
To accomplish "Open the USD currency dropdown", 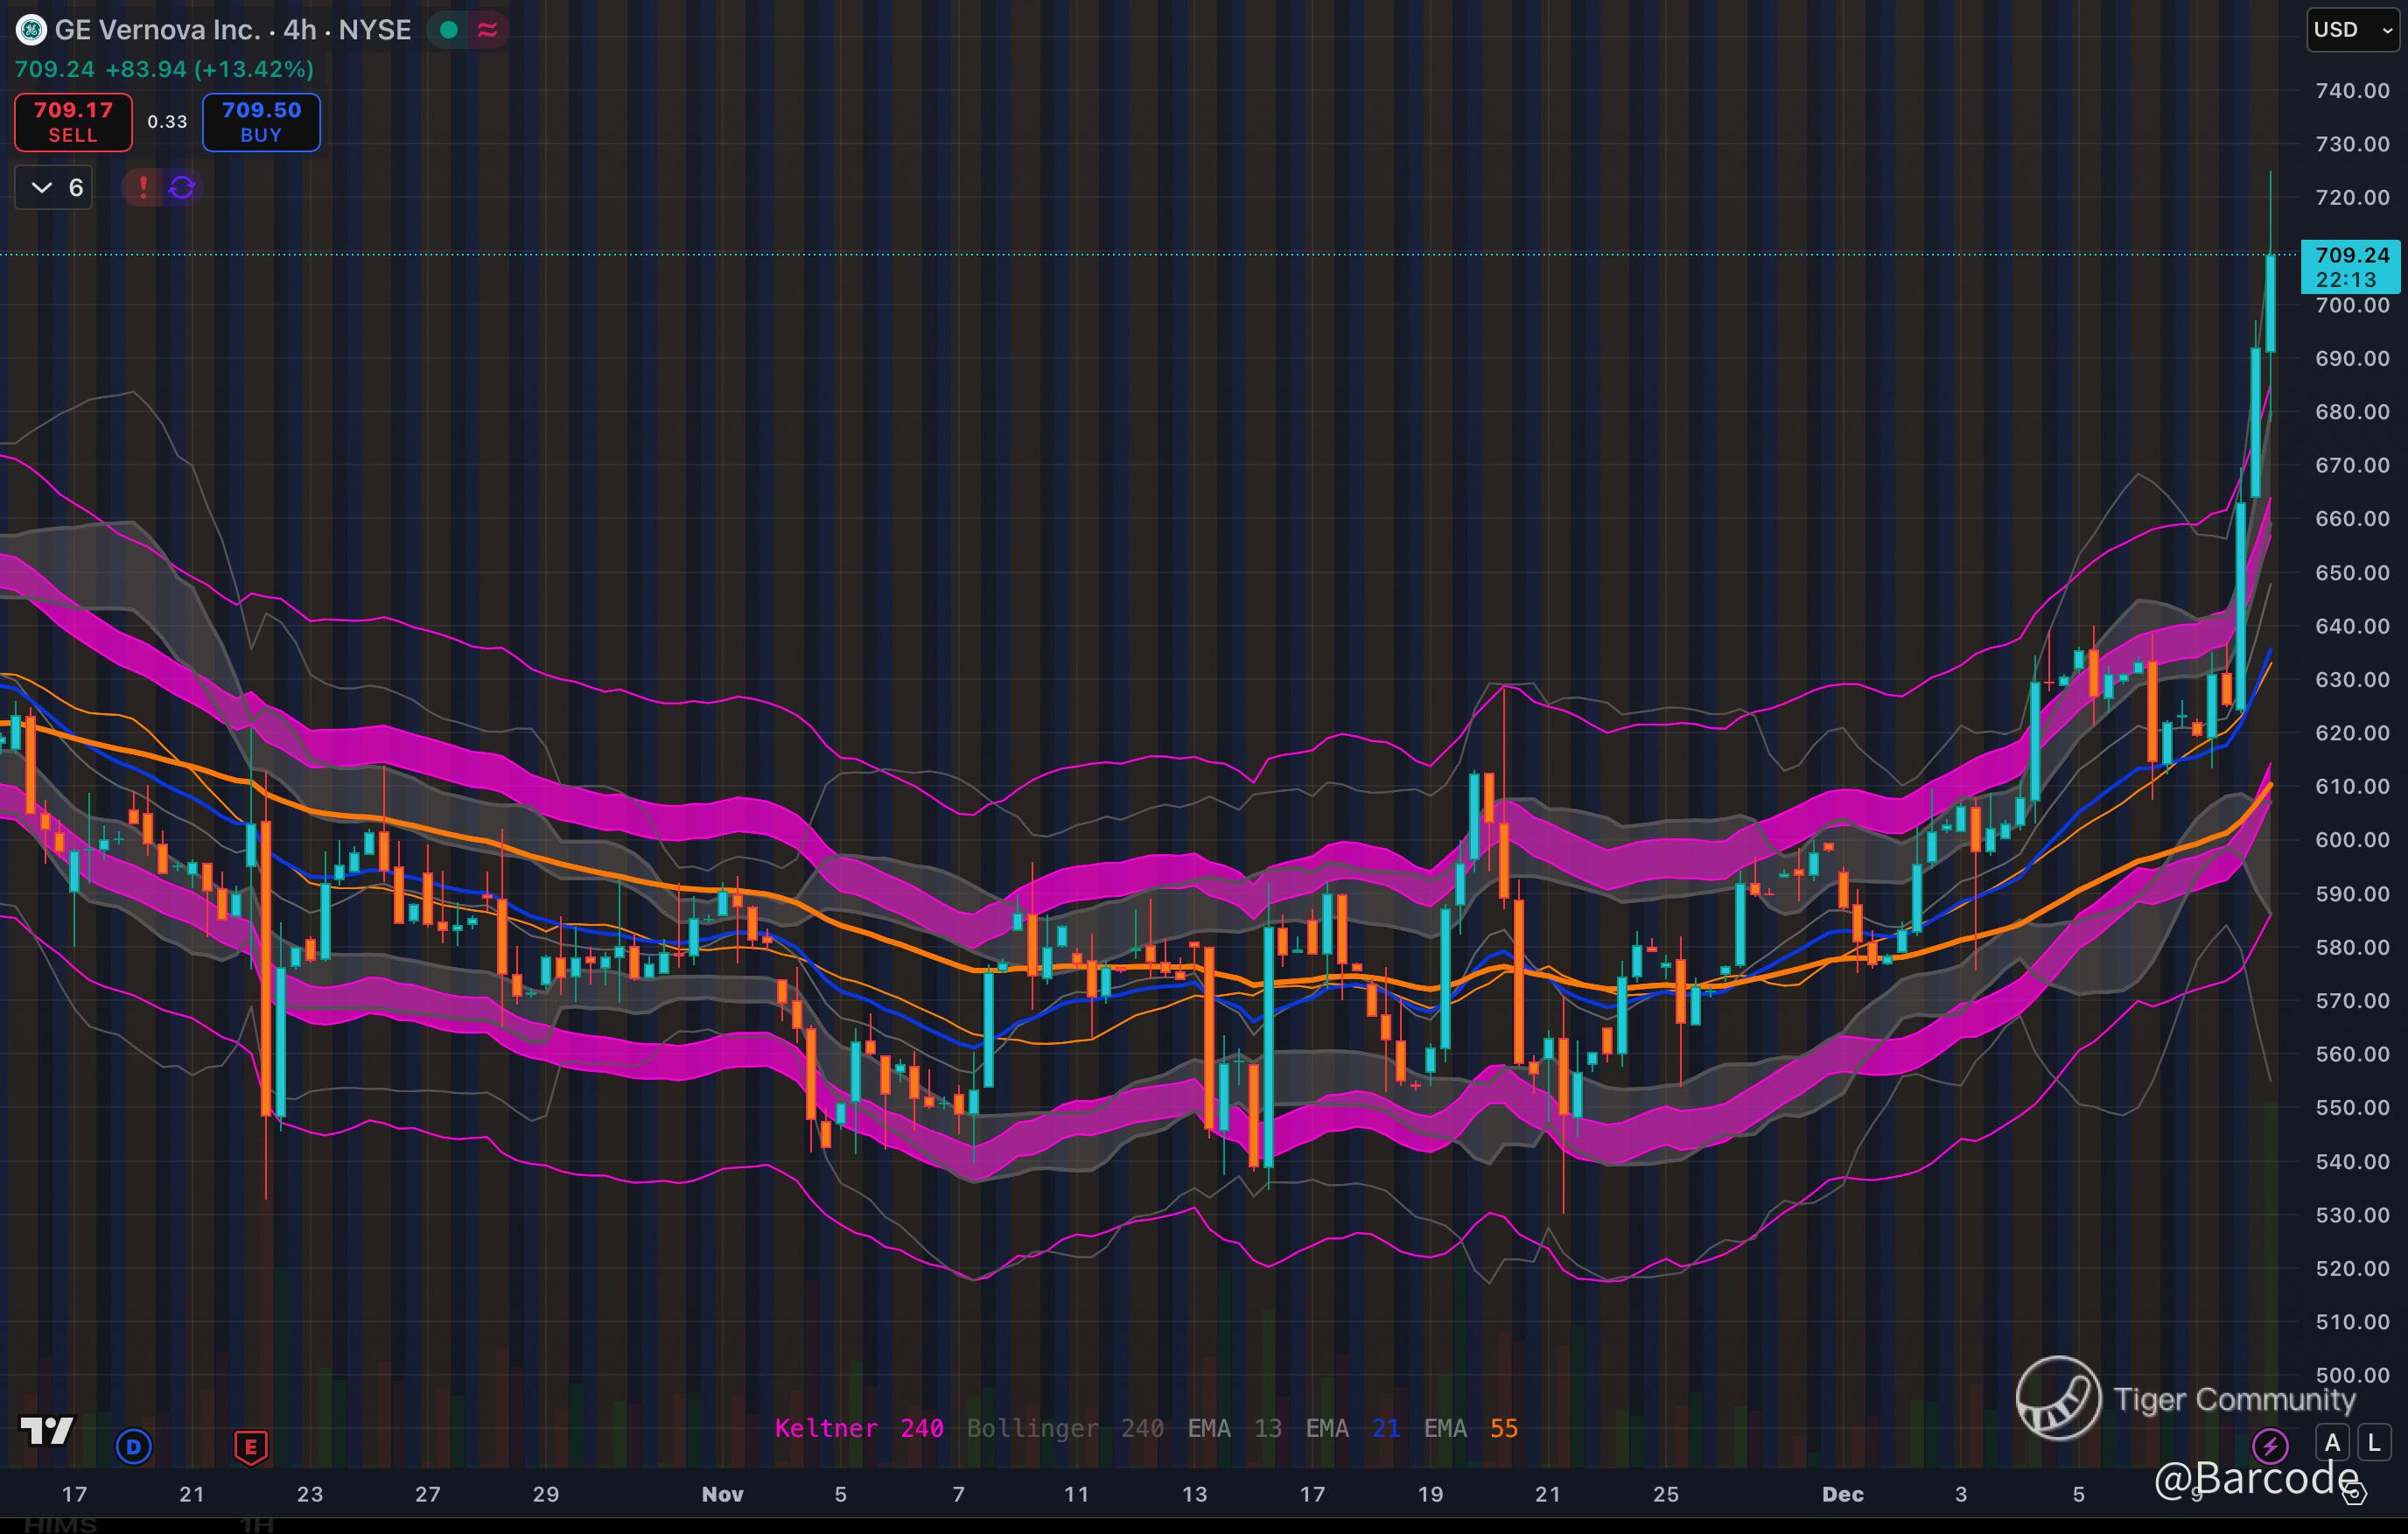I will (x=2352, y=30).
